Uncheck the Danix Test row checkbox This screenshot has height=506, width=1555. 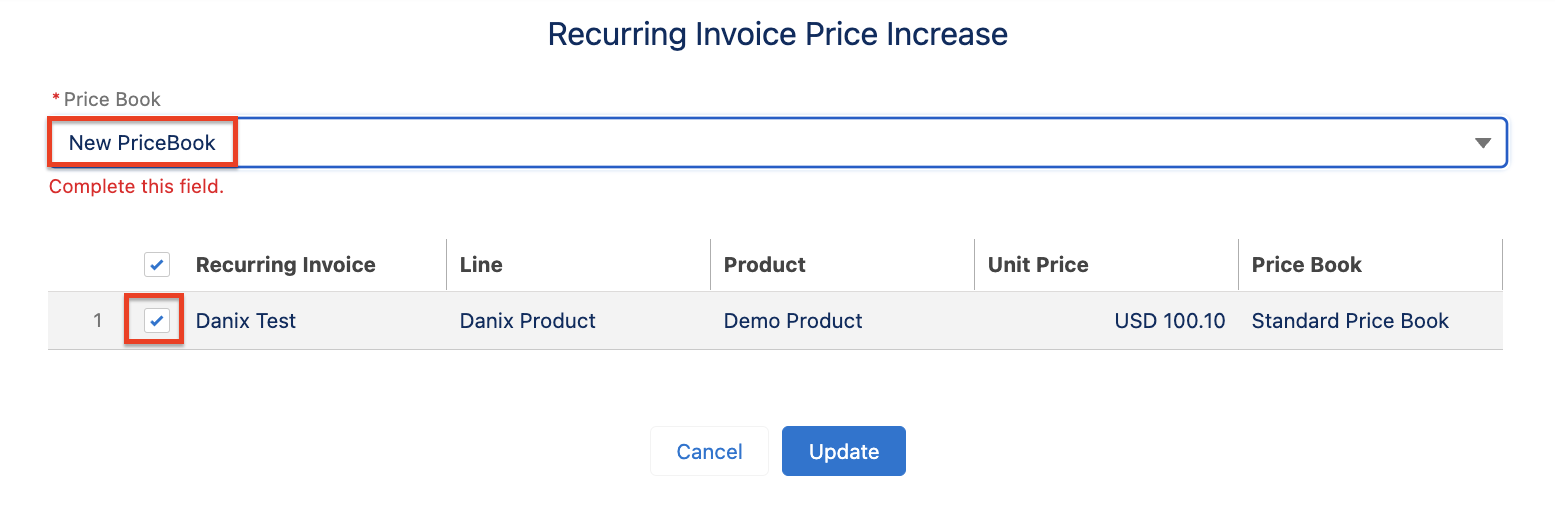[x=157, y=321]
